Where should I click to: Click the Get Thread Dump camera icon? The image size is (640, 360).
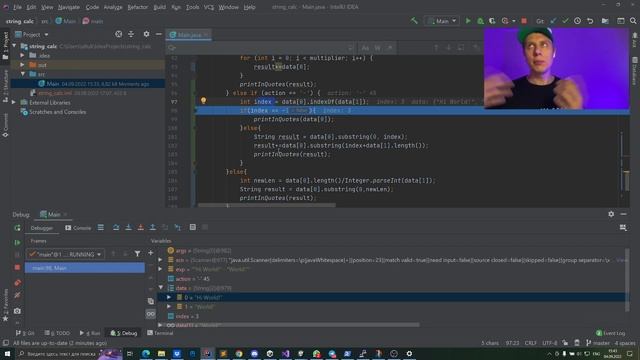[x=17, y=311]
